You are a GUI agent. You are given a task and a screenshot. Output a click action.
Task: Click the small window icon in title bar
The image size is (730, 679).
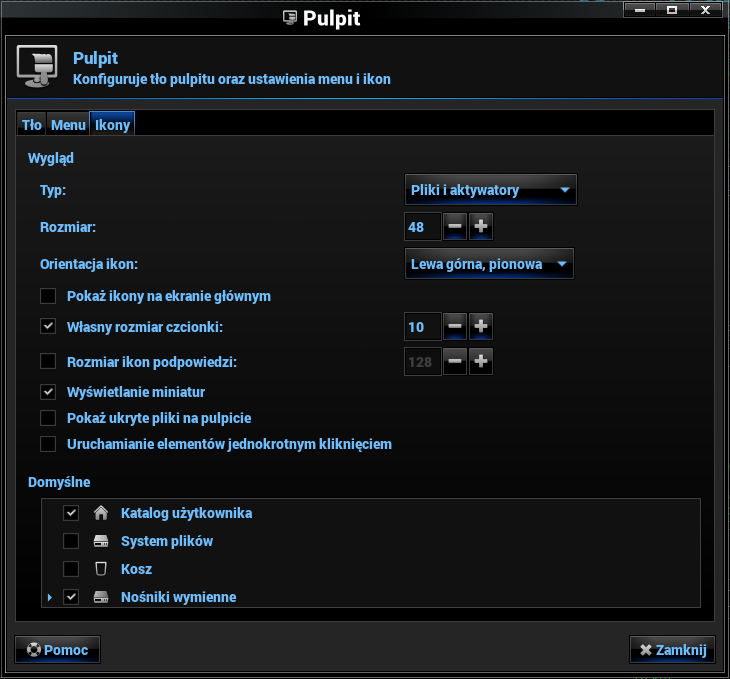pyautogui.click(x=290, y=18)
